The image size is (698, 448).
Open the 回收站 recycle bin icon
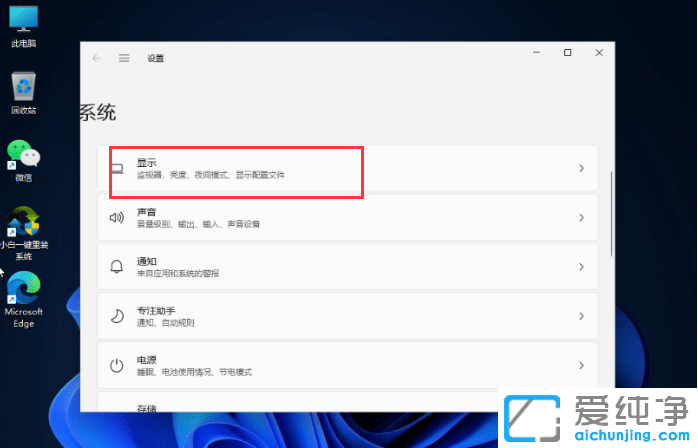pyautogui.click(x=24, y=93)
